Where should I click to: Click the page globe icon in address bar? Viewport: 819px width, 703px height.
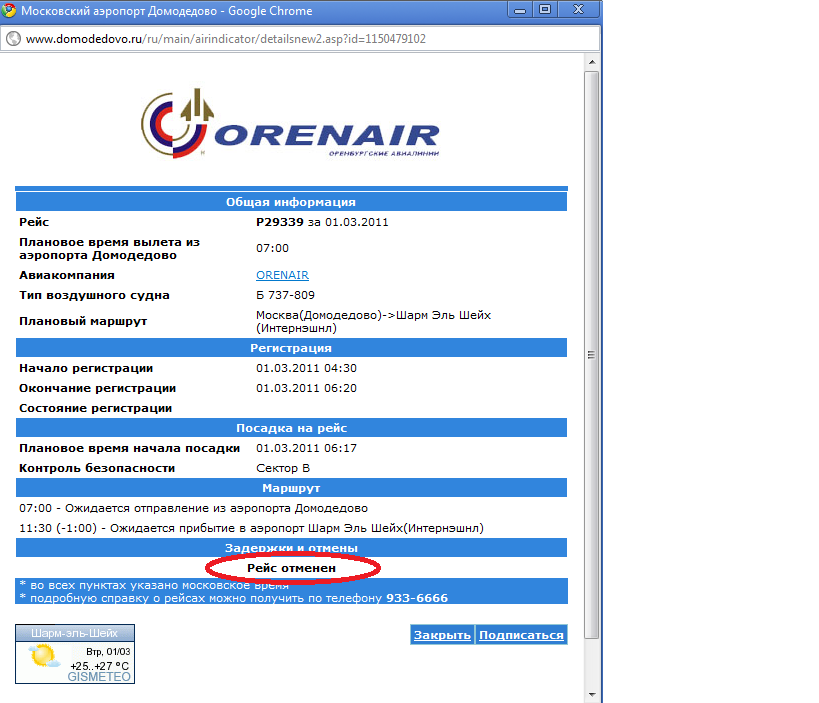(x=13, y=39)
